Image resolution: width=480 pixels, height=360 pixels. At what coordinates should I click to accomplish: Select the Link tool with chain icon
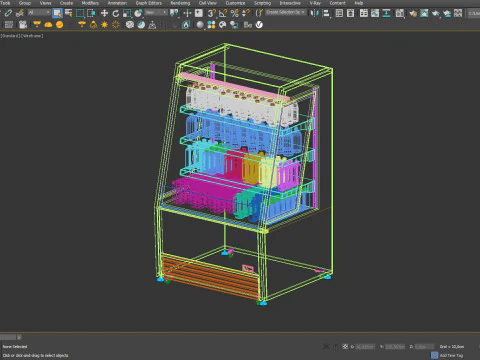click(8, 13)
